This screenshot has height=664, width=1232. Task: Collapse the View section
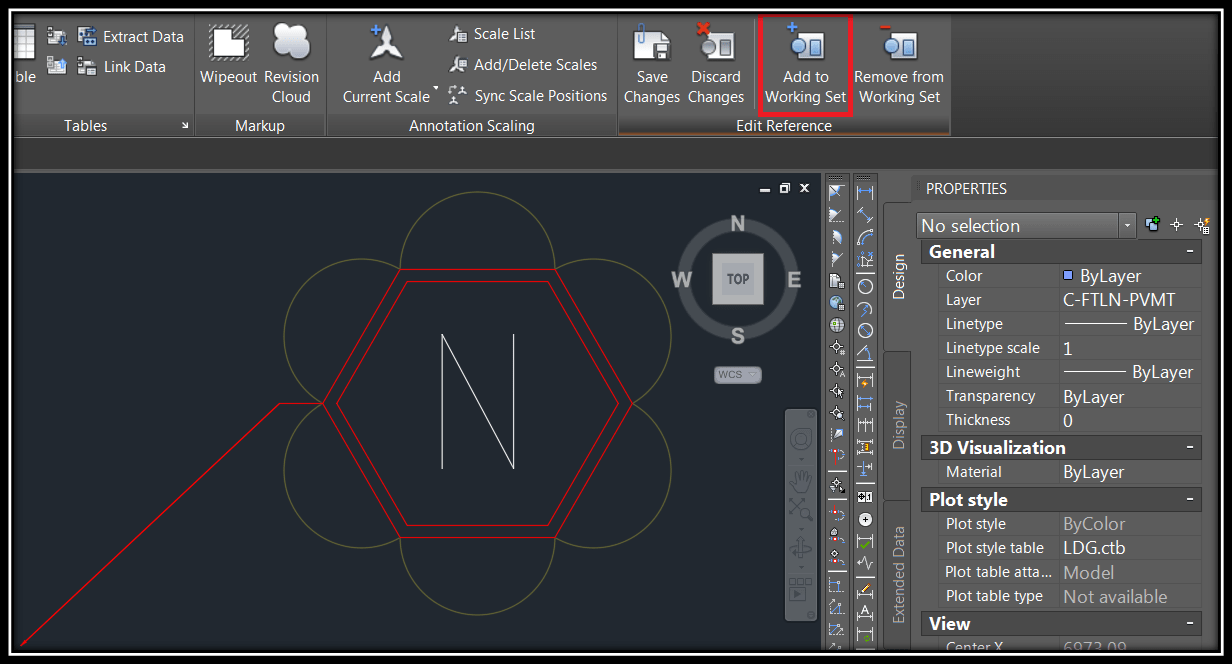pyautogui.click(x=1189, y=624)
